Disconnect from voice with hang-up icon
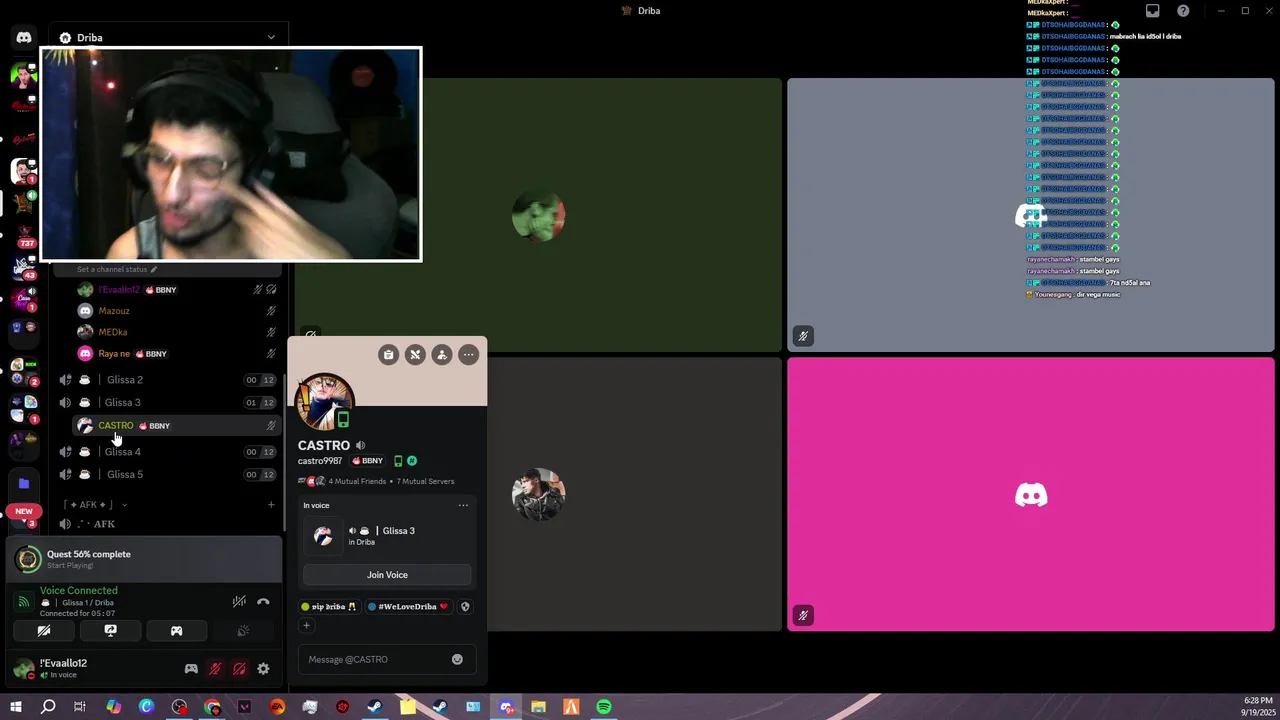This screenshot has width=1280, height=720. [263, 601]
